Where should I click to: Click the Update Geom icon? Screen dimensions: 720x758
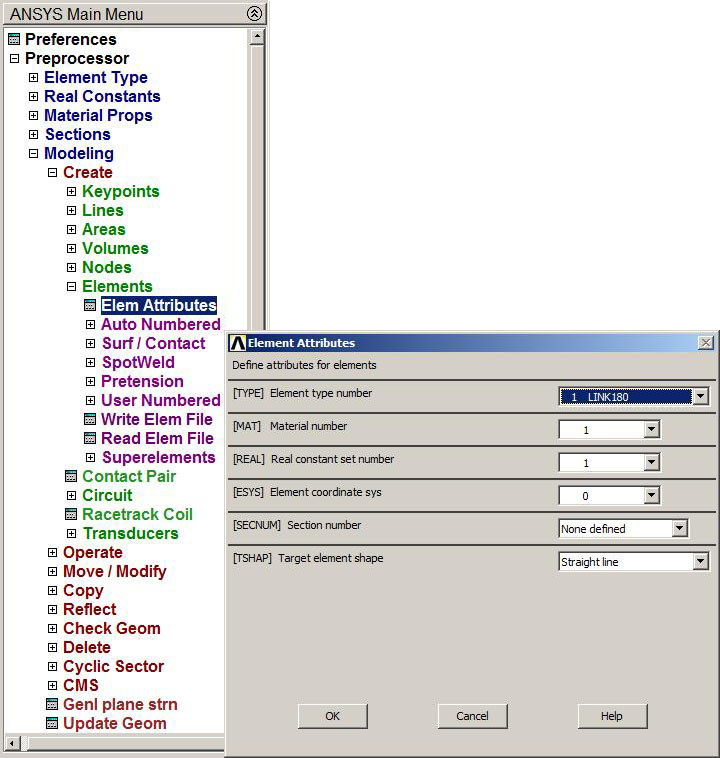click(52, 724)
